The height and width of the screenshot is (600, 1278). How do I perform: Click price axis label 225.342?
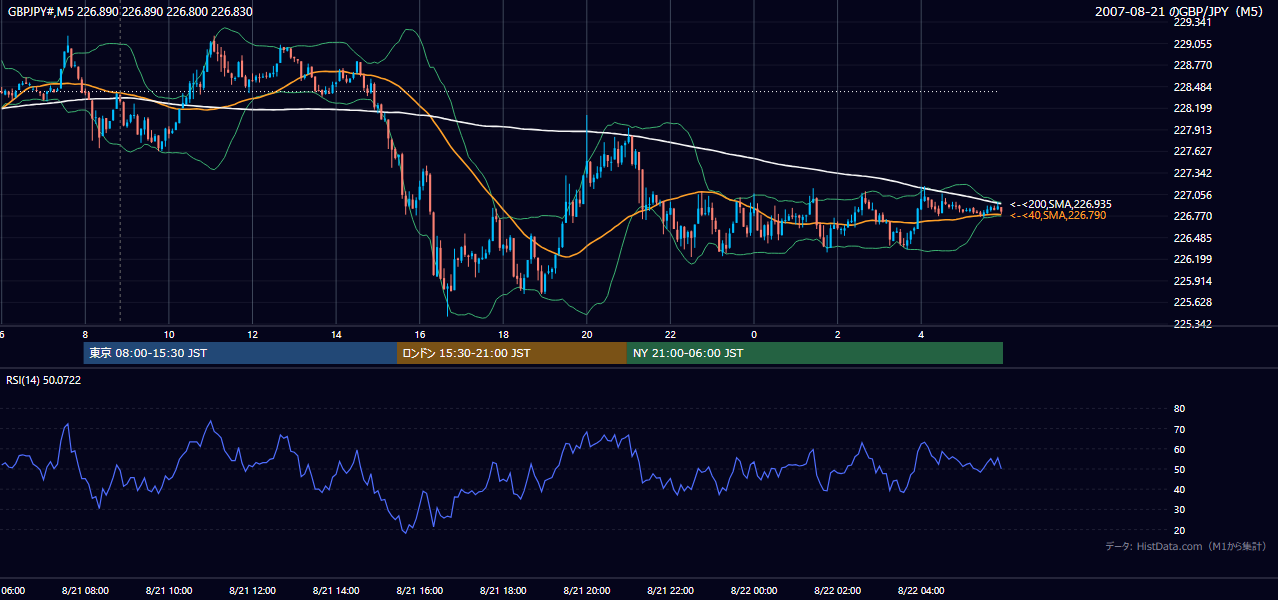click(1192, 324)
